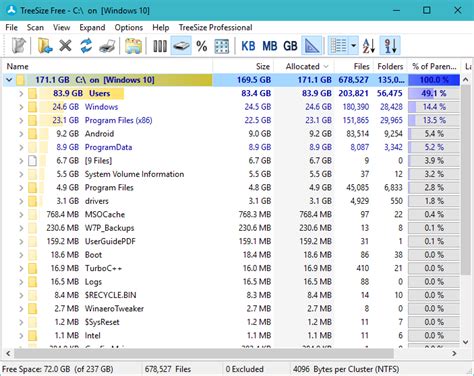Select the TurboC++ folder
The height and width of the screenshot is (376, 474).
click(103, 268)
